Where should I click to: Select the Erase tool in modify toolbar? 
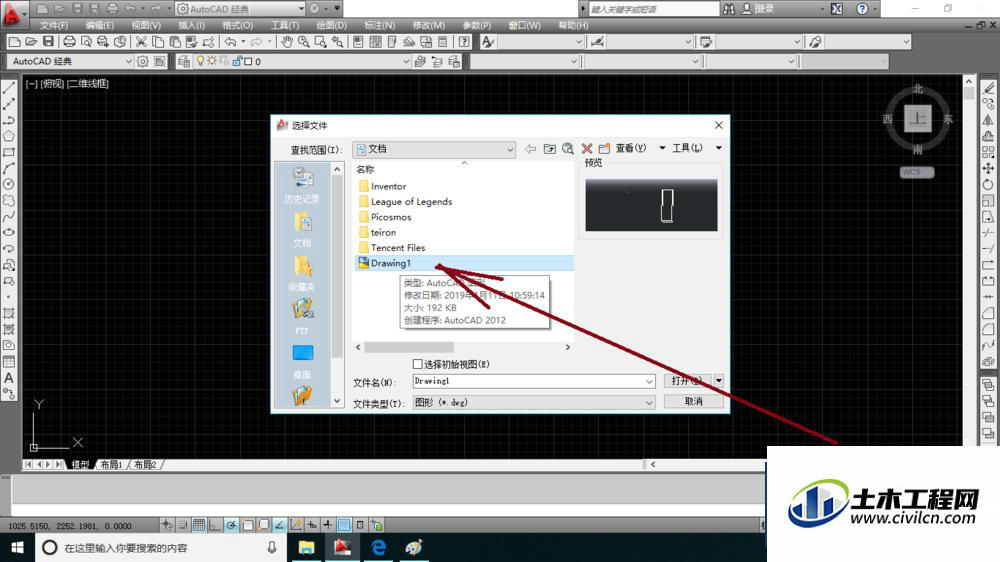988,88
